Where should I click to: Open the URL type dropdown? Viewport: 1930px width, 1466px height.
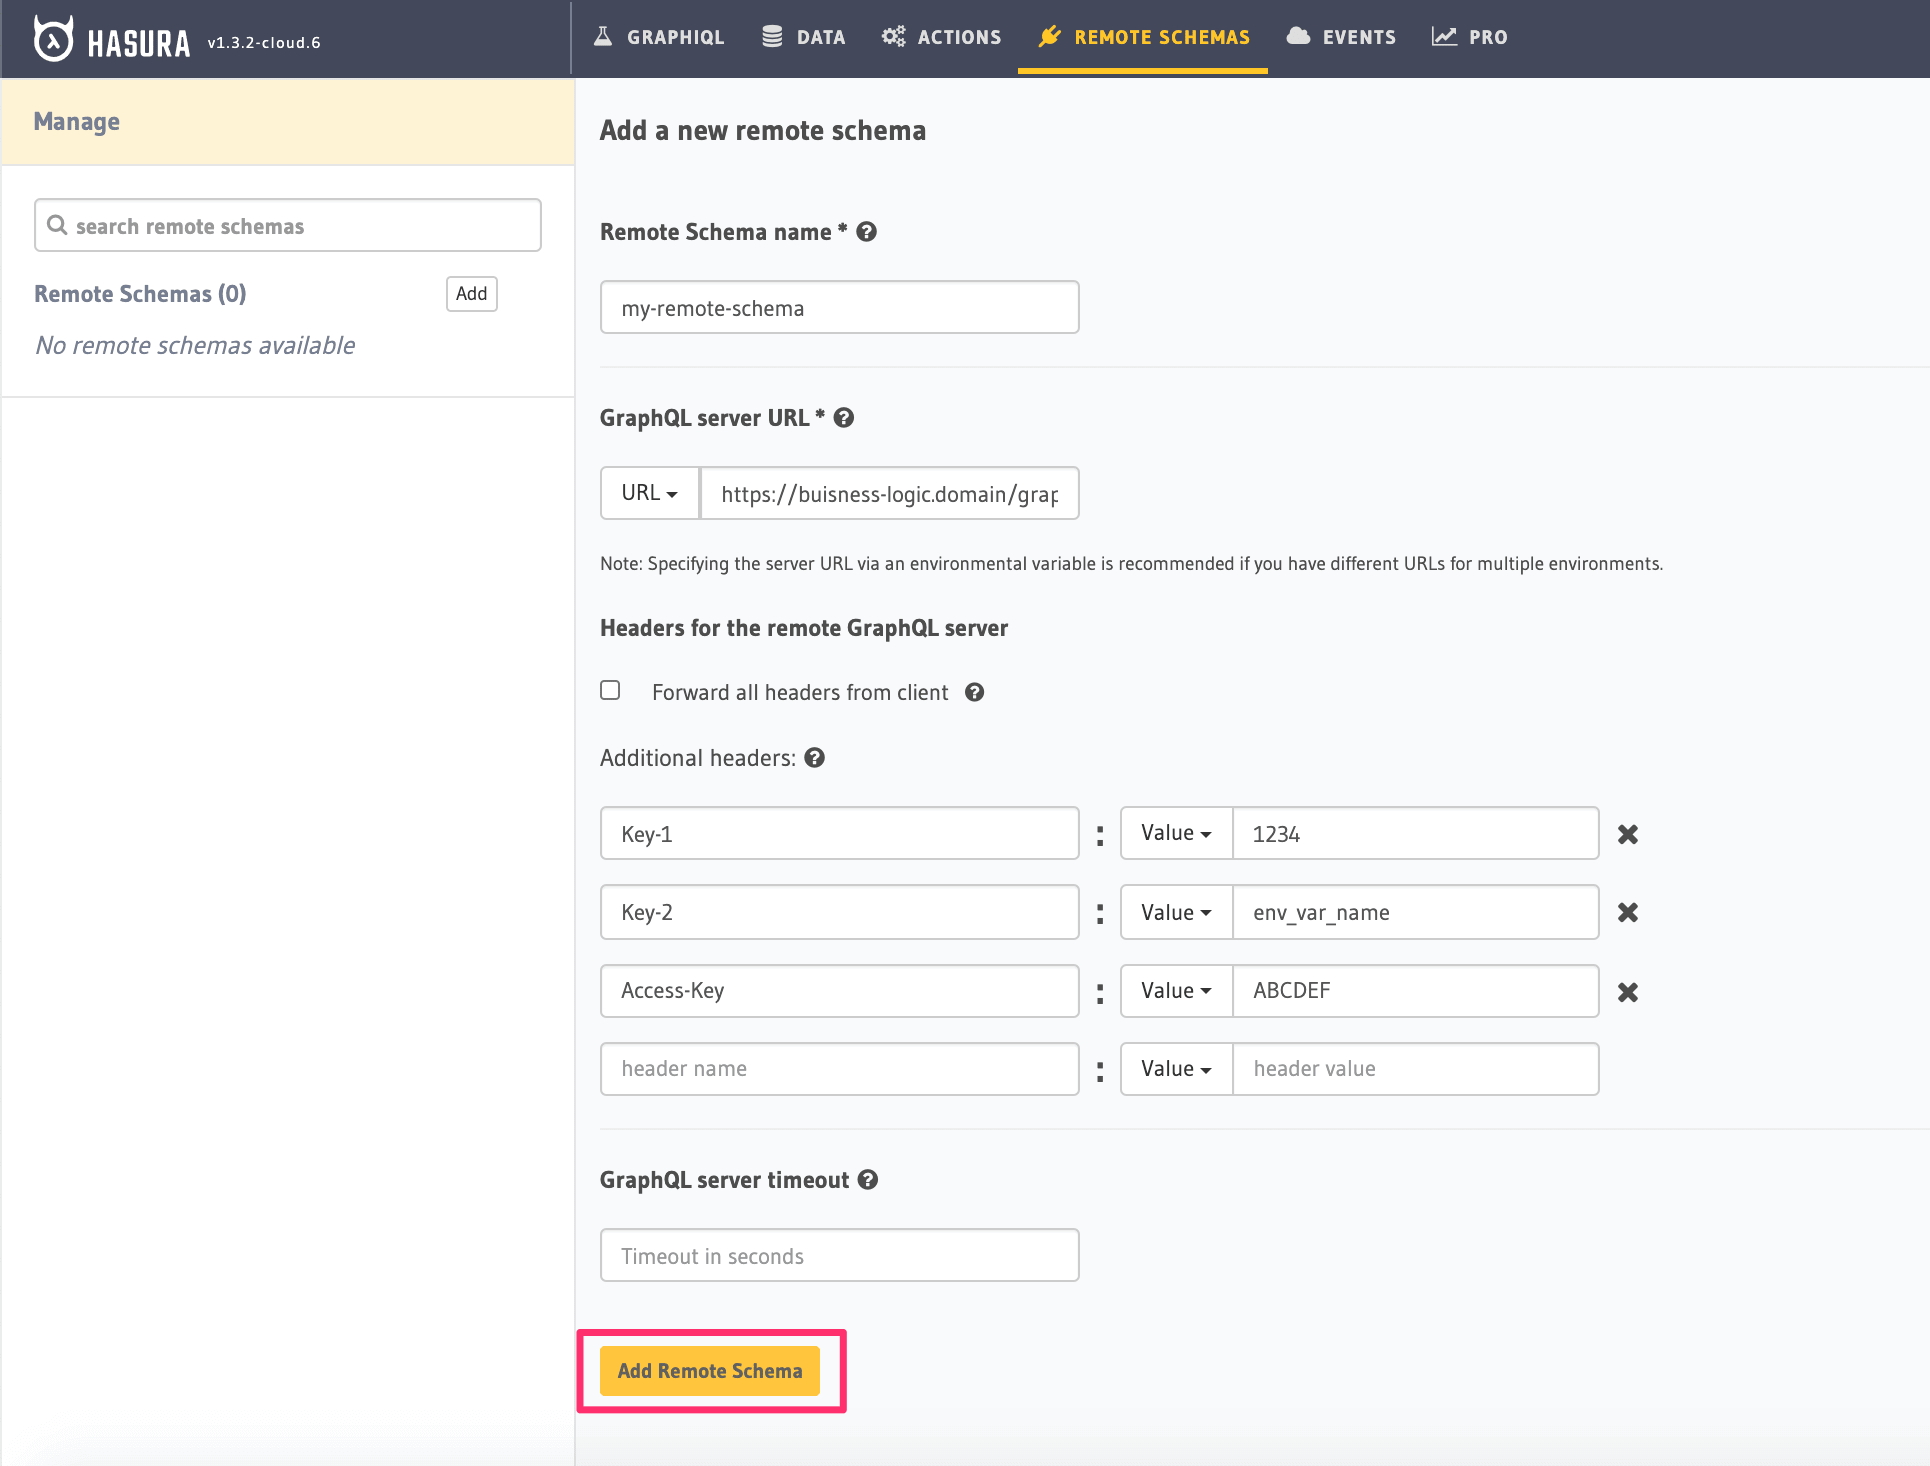(x=648, y=492)
